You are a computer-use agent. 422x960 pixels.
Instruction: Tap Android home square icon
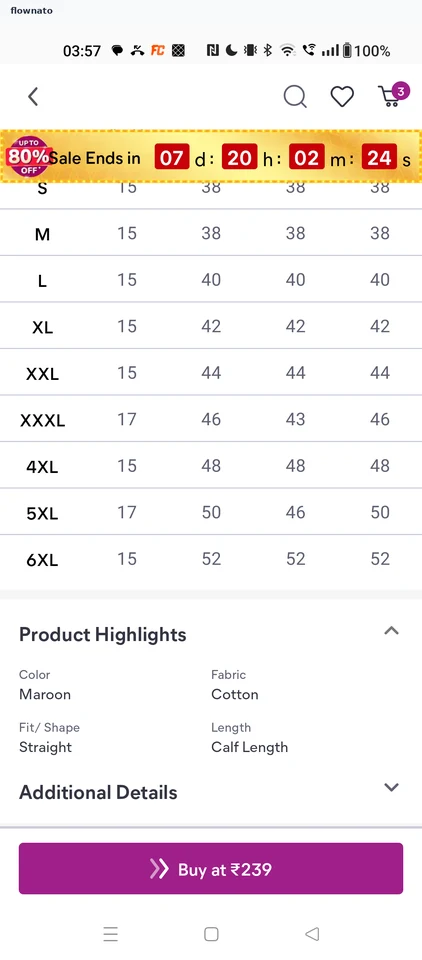211,934
